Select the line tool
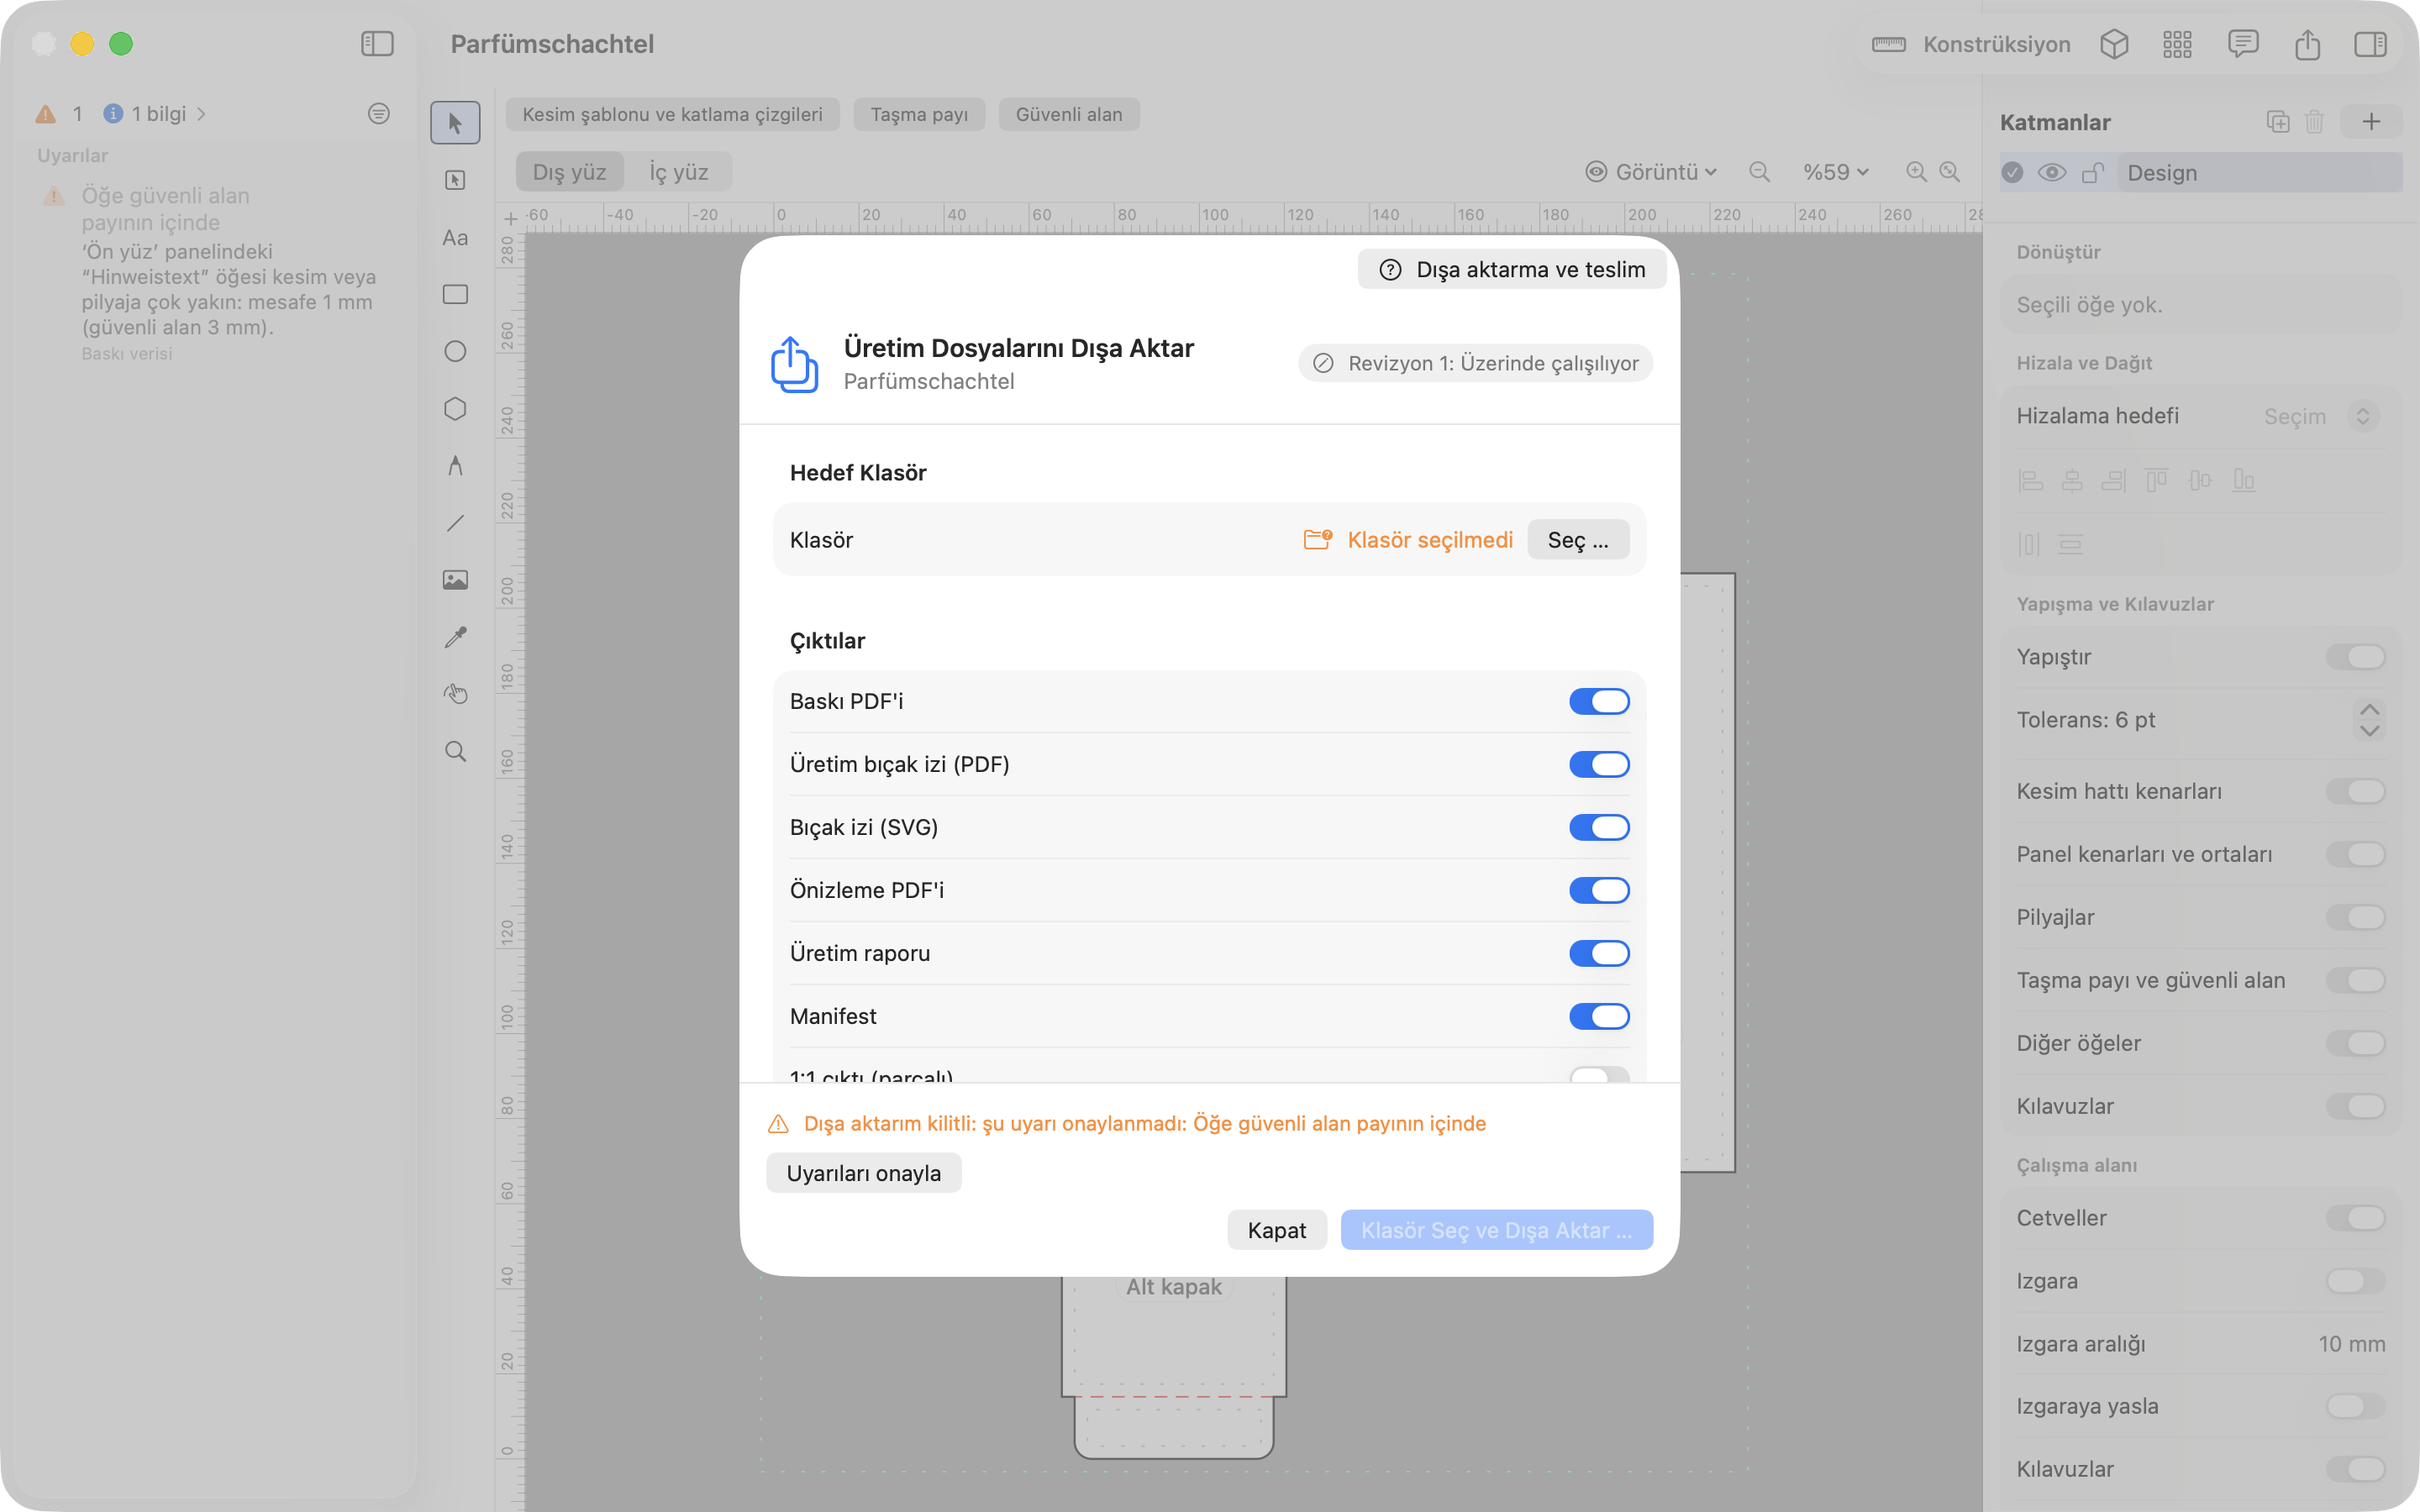The image size is (2420, 1512). click(455, 523)
